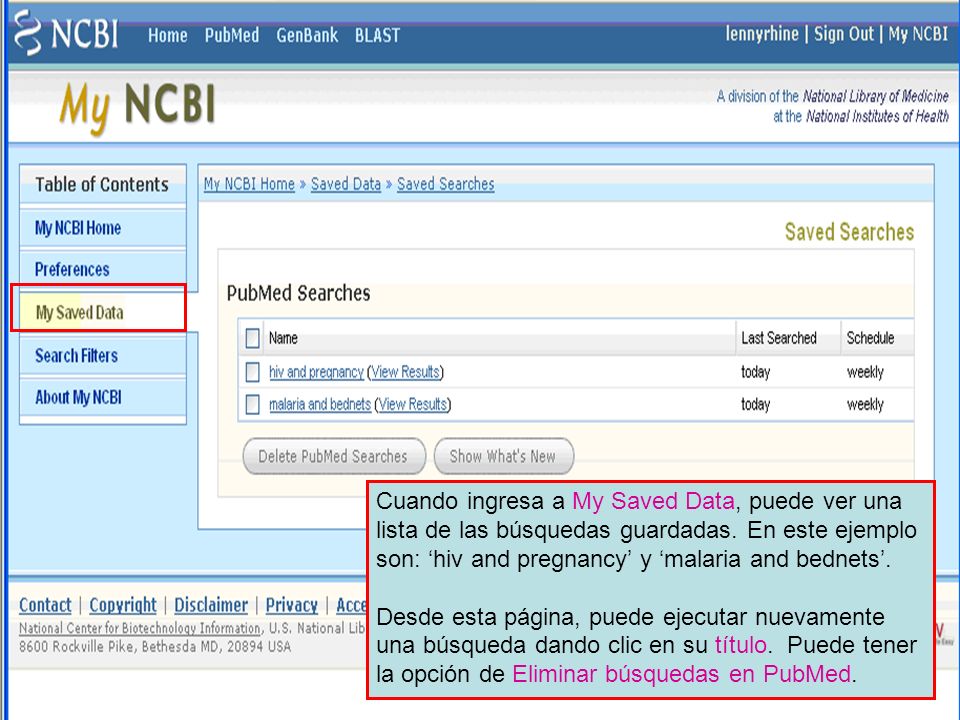Viewport: 960px width, 720px height.
Task: Sign Out of My NCBI
Action: pyautogui.click(x=844, y=34)
